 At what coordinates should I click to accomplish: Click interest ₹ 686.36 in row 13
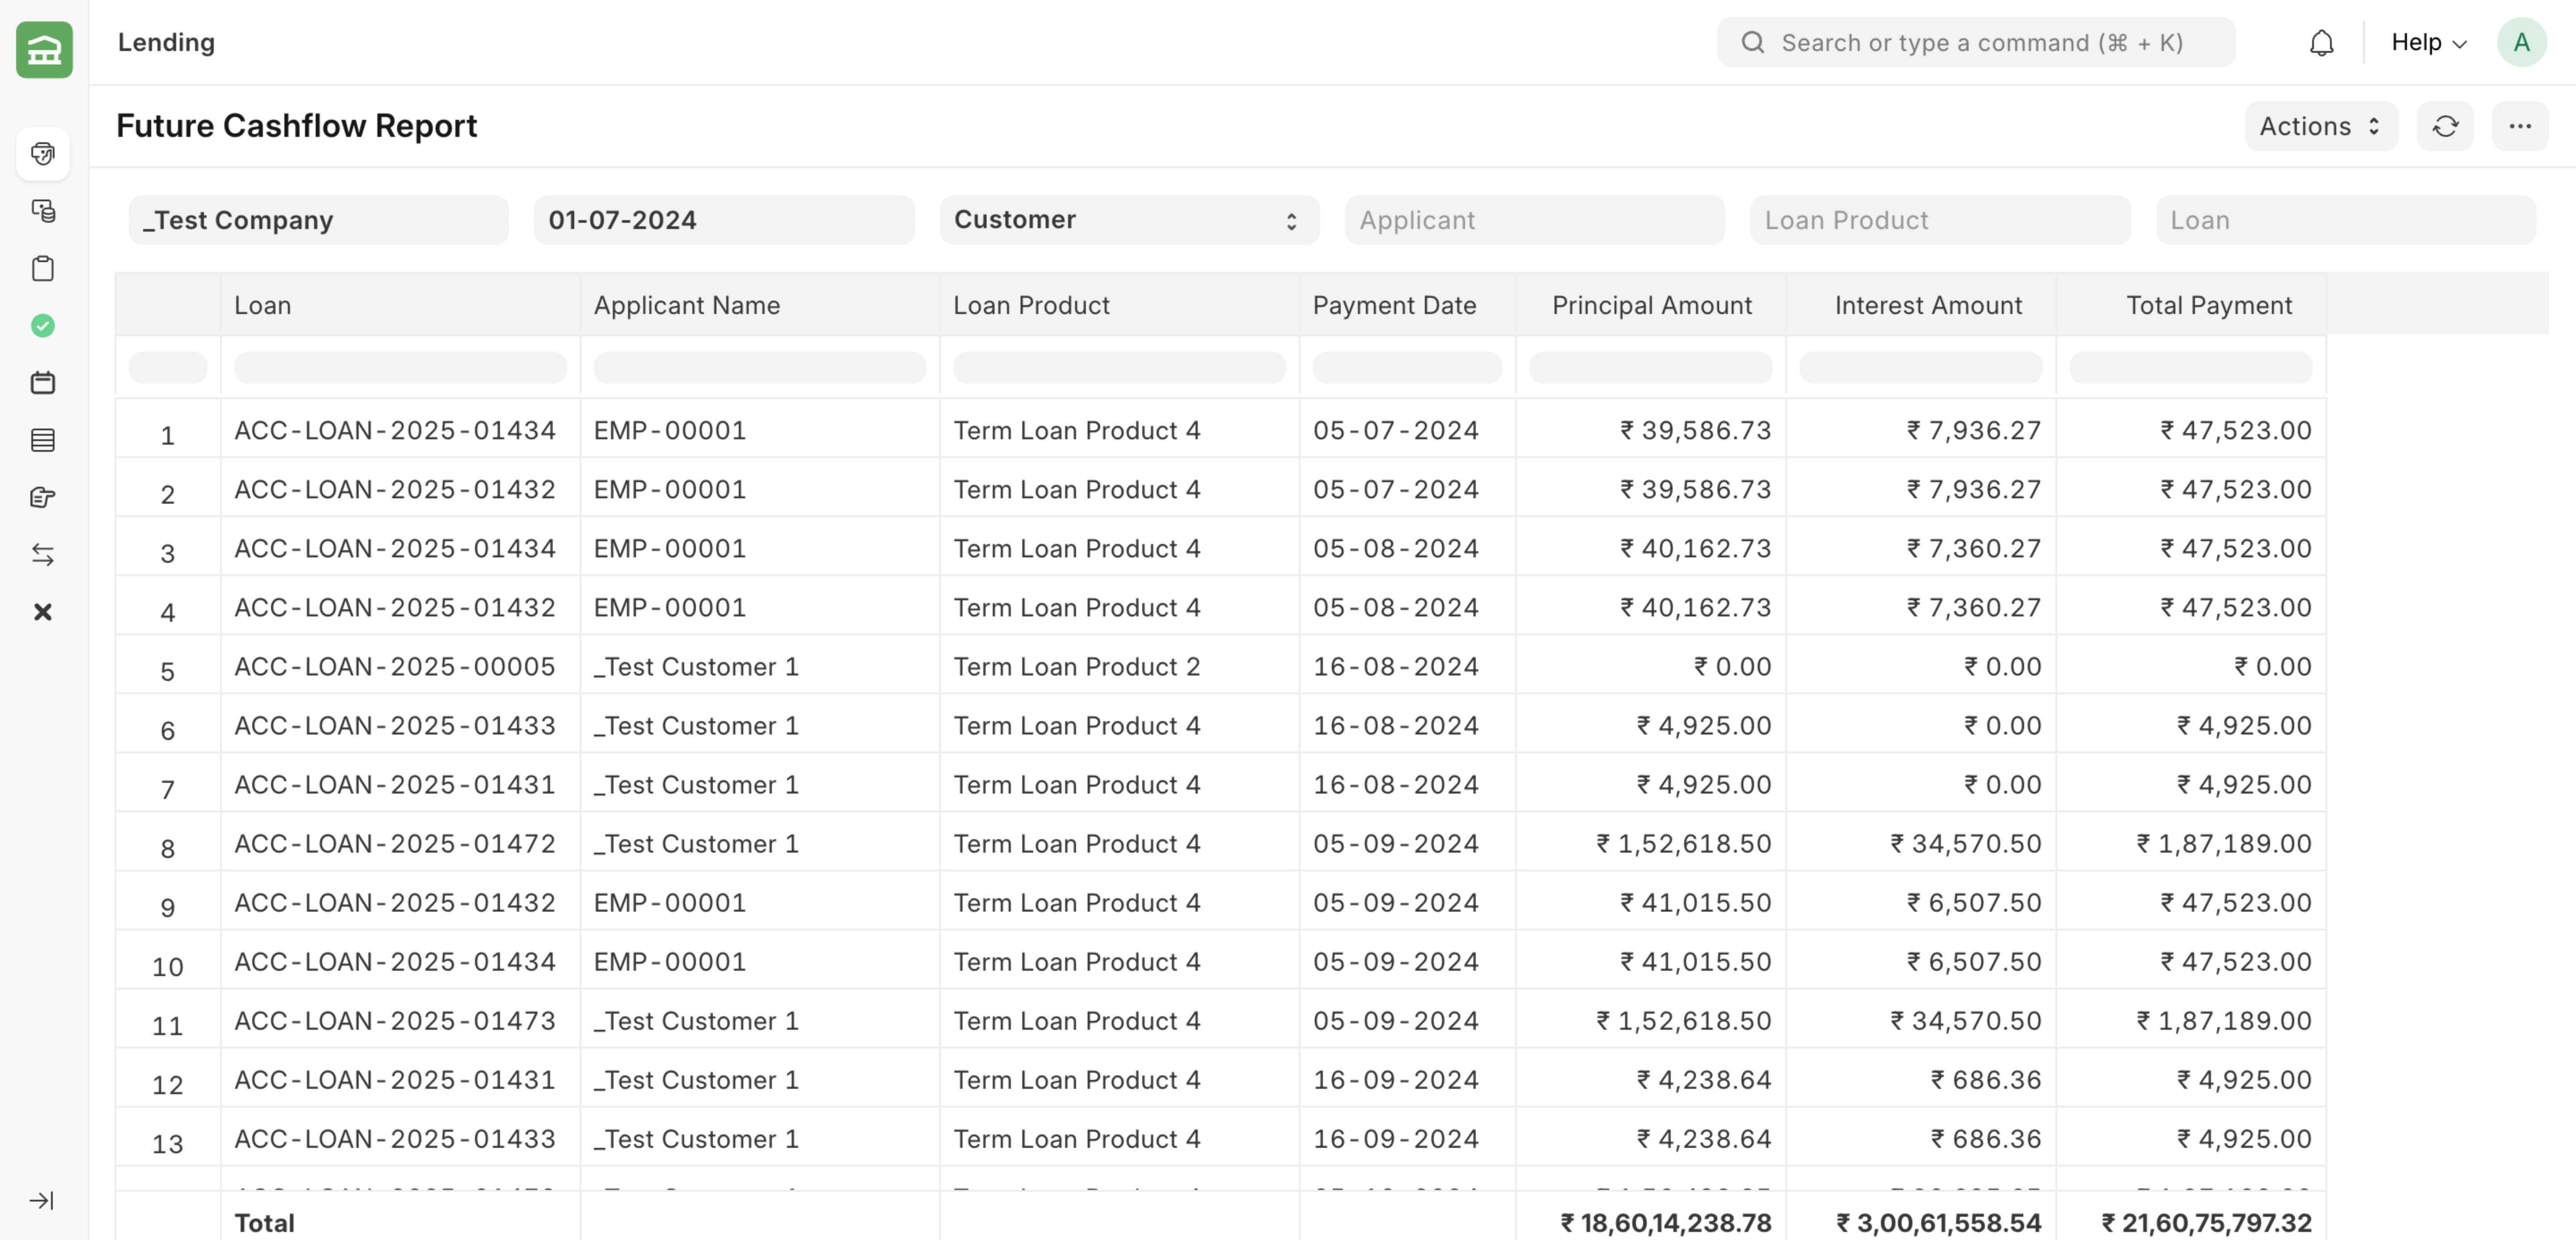coord(1987,1138)
